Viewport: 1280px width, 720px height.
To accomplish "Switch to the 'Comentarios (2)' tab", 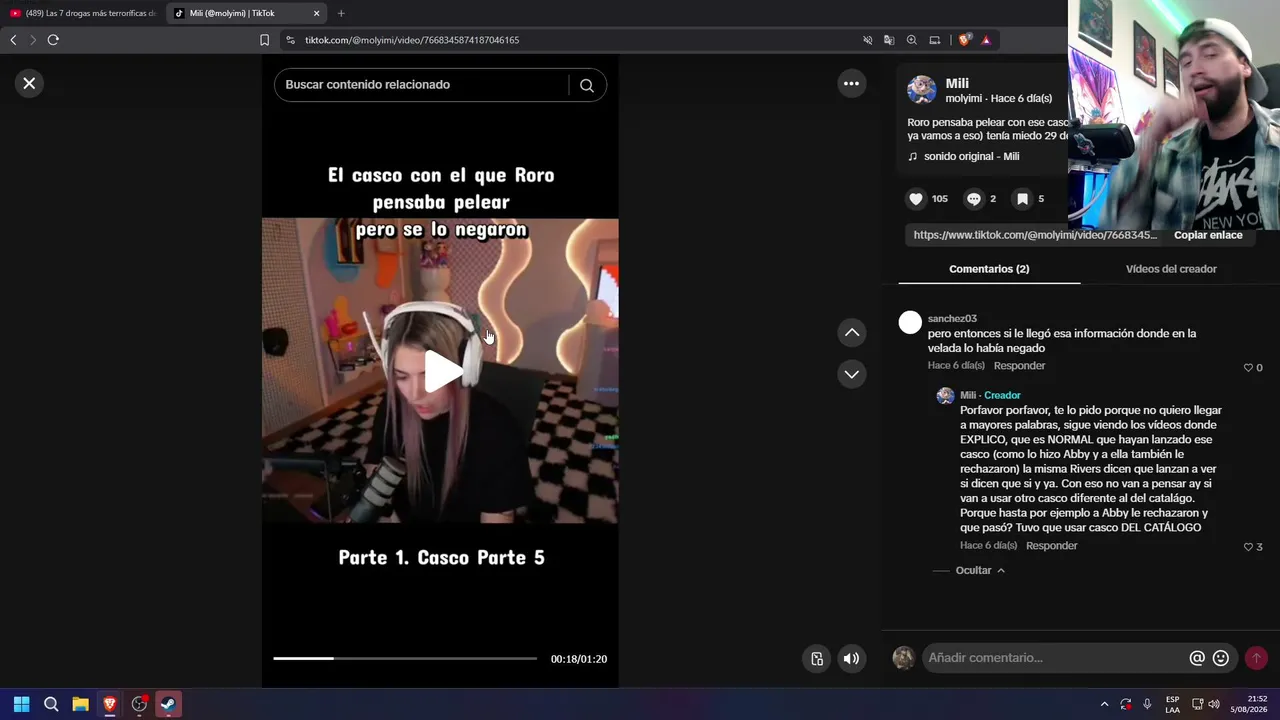I will [x=989, y=269].
